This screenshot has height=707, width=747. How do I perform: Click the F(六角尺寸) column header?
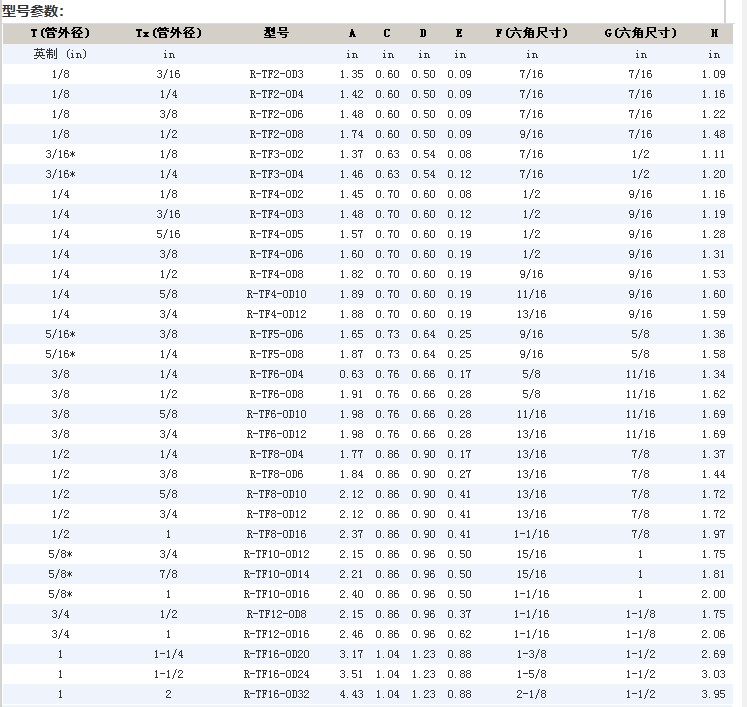[x=531, y=33]
